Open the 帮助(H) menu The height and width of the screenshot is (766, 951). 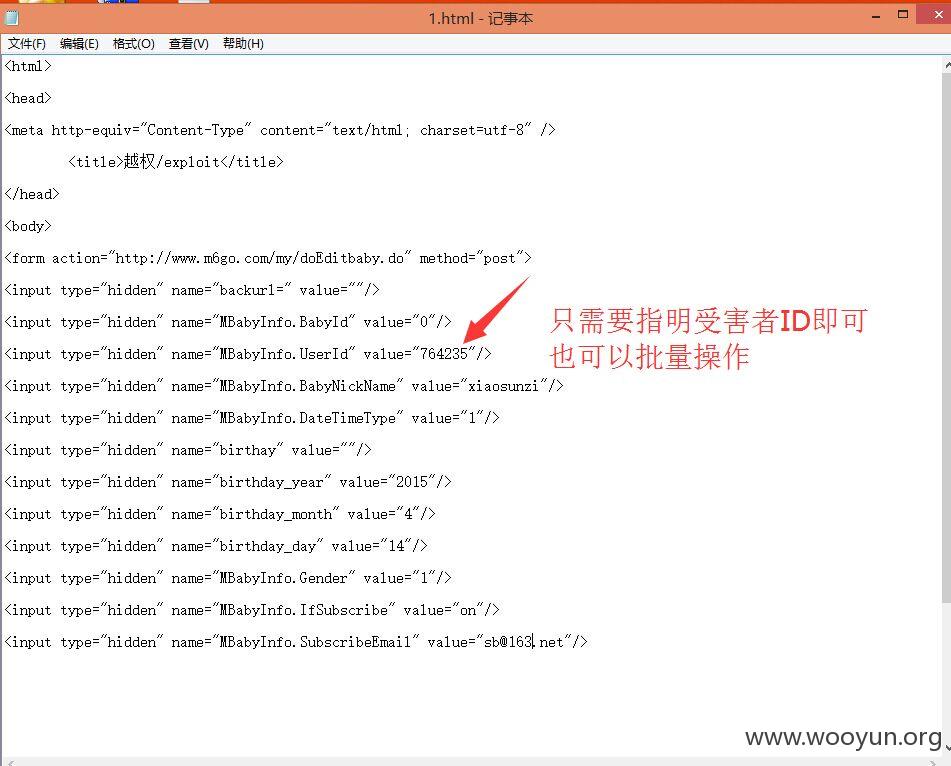[x=243, y=44]
